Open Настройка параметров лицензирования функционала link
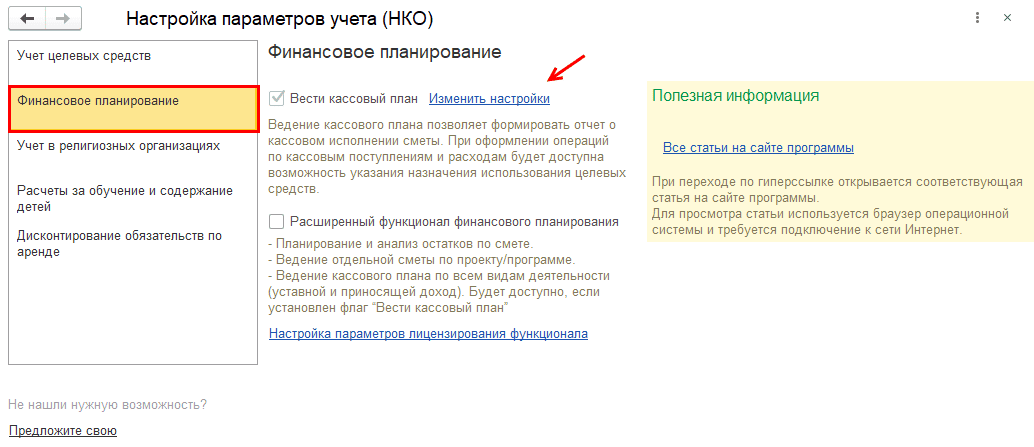 tap(428, 333)
